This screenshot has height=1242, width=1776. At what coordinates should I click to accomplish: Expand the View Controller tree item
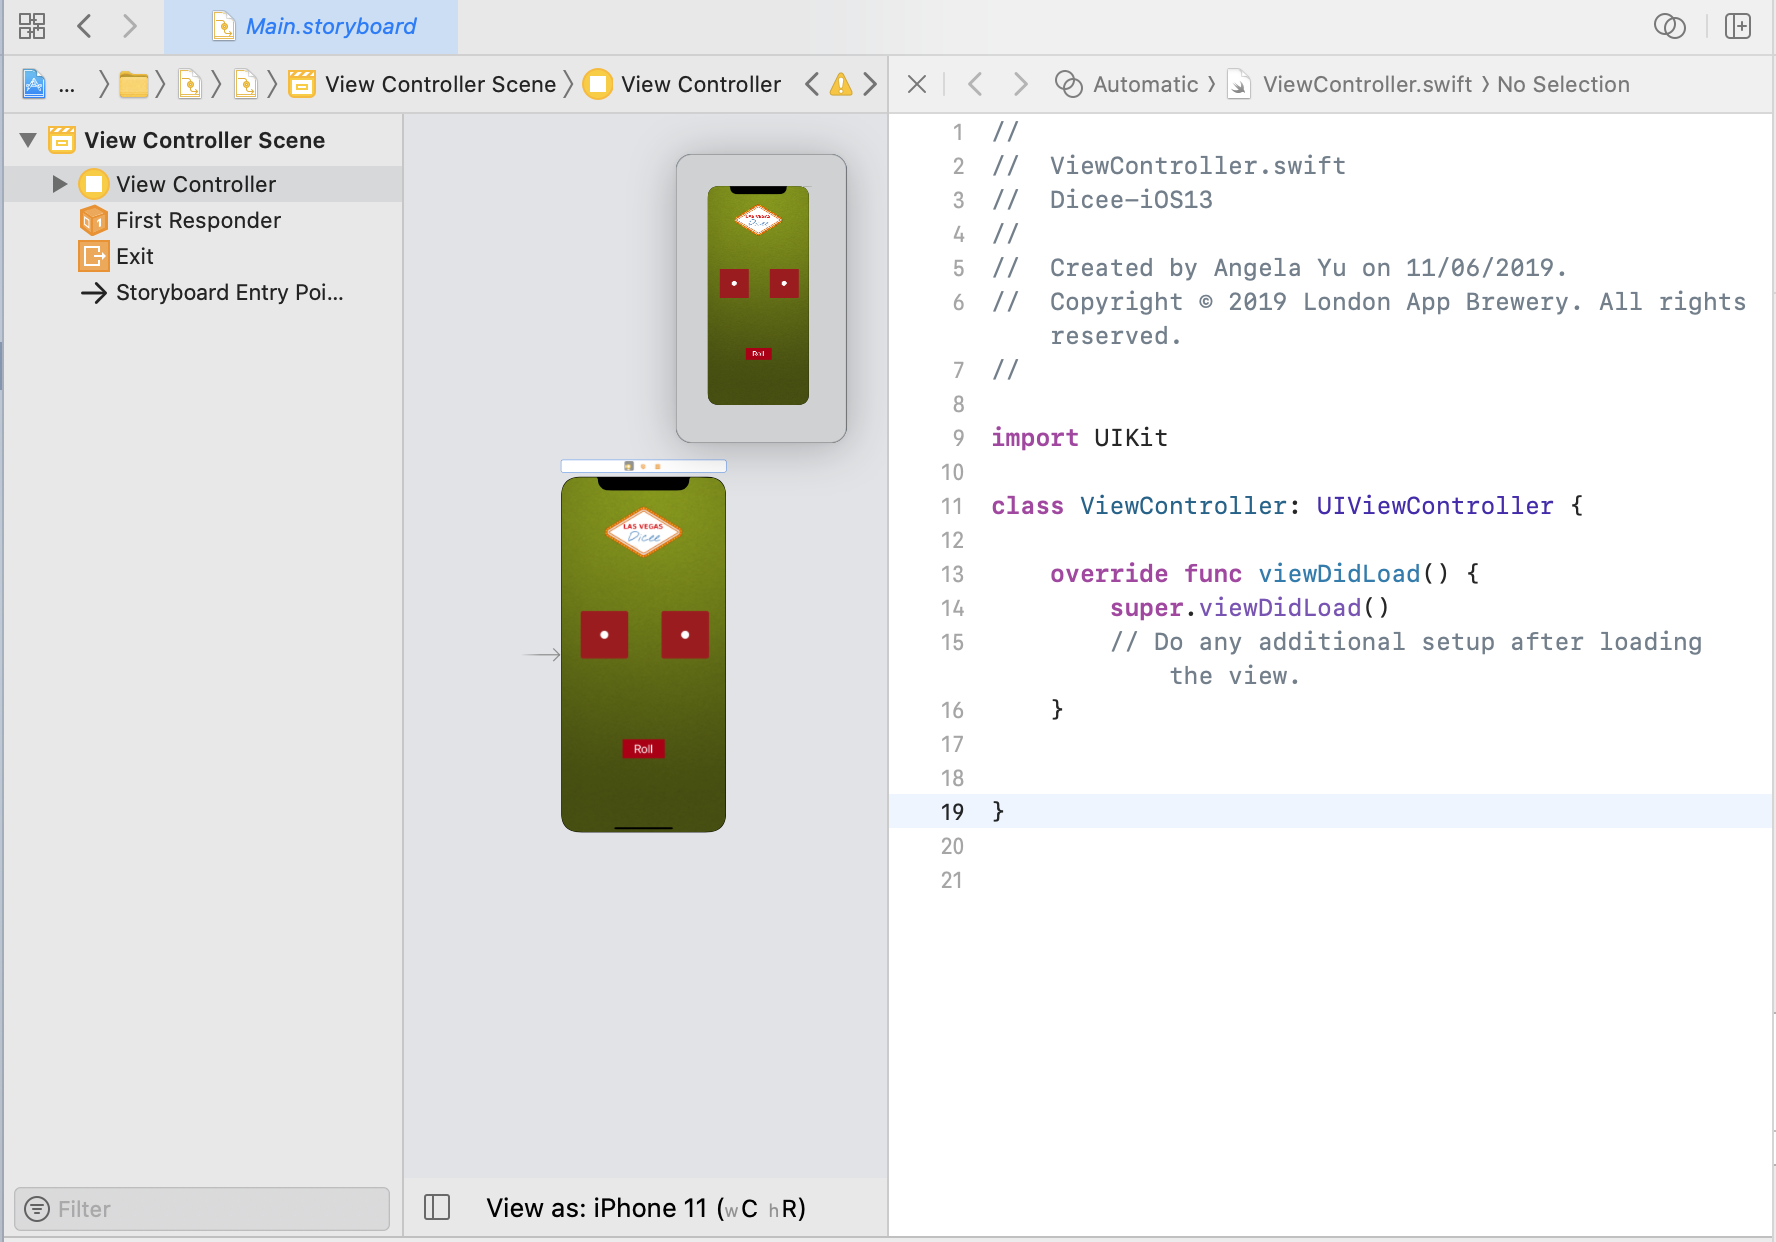click(59, 184)
